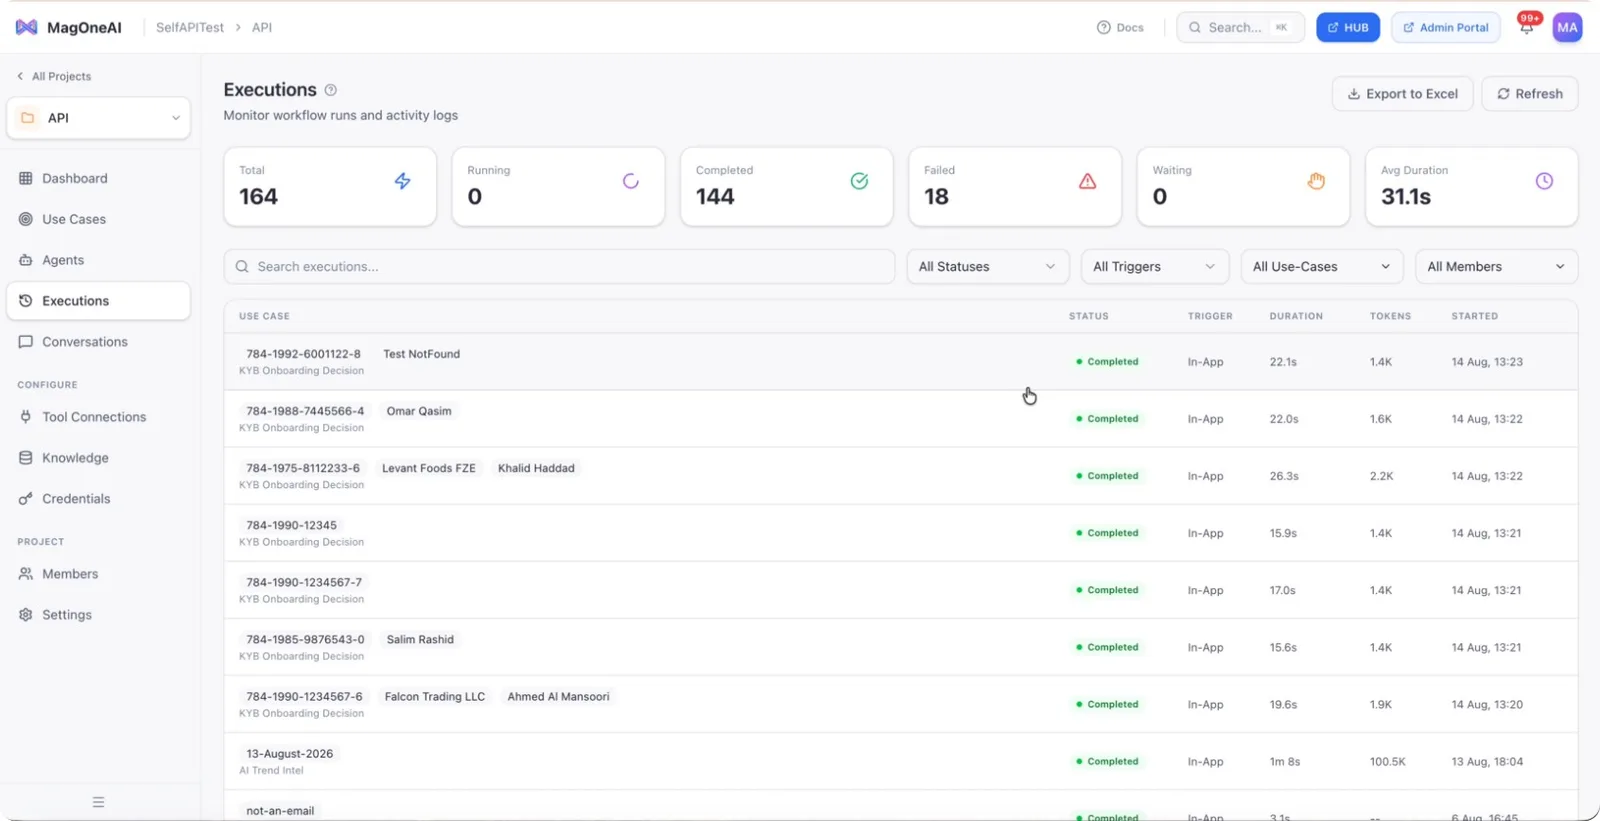Image resolution: width=1600 pixels, height=821 pixels.
Task: Open Tool Connections in sidebar
Action: click(x=98, y=417)
